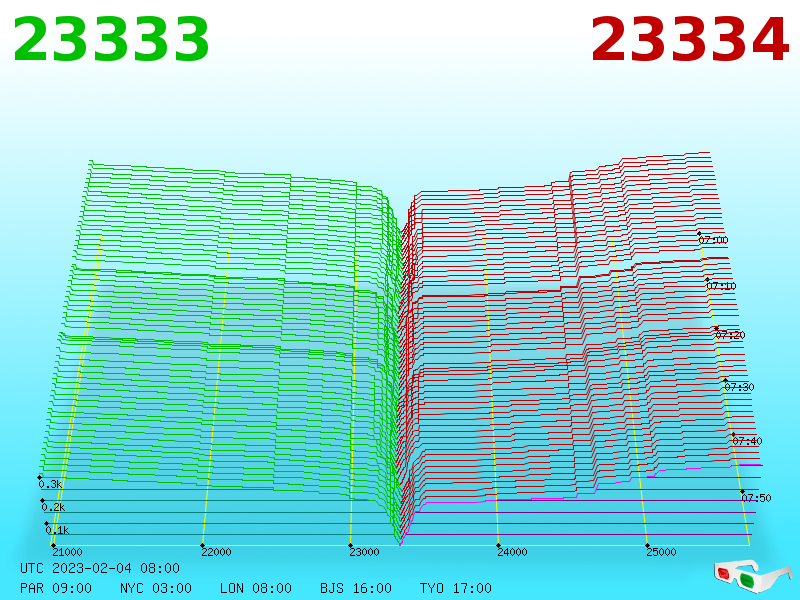The image size is (800, 600).
Task: Click the BJS 16:00 clock
Action: click(x=356, y=588)
